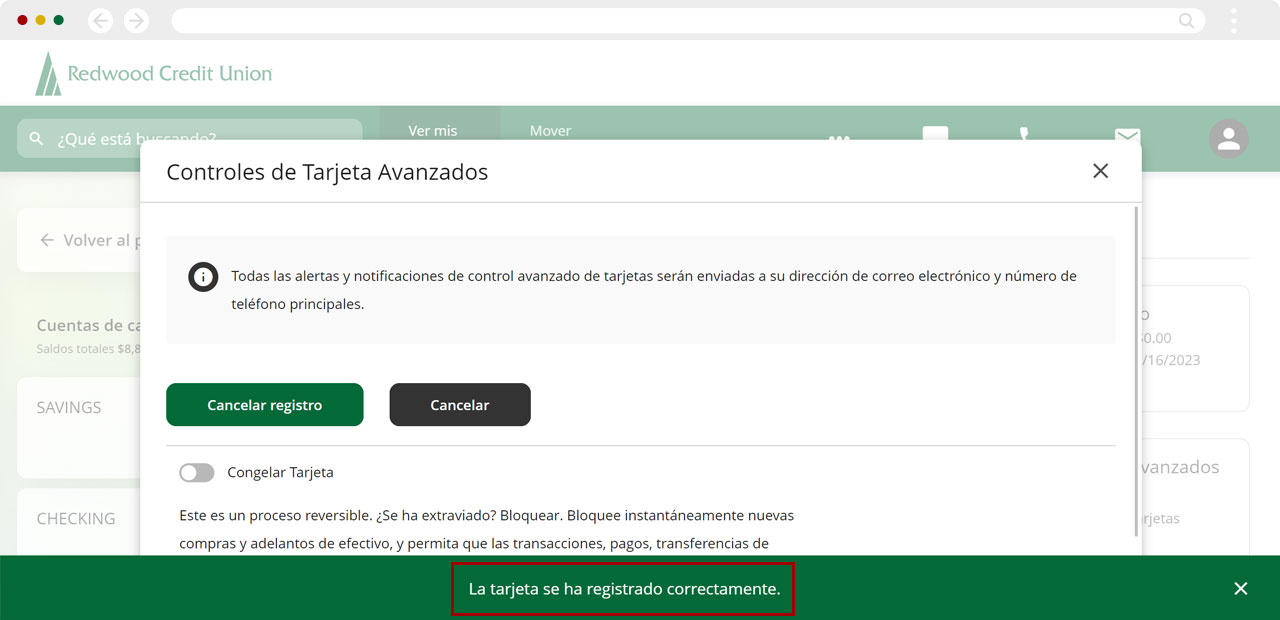Open the mail envelope icon

(1127, 133)
